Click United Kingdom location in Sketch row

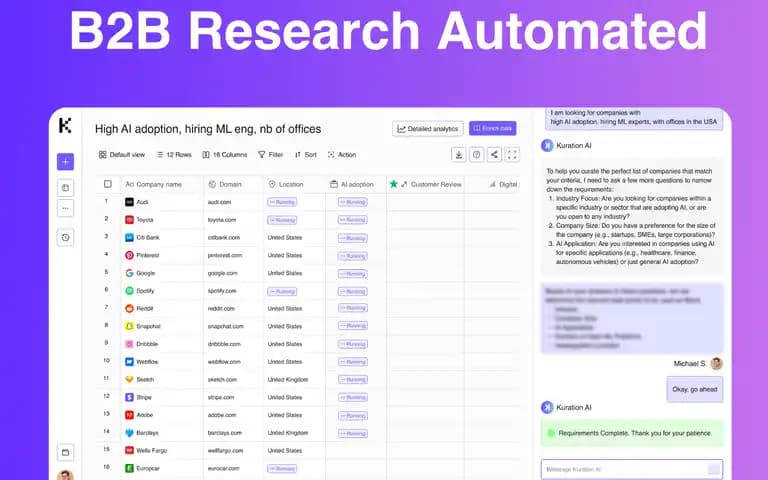pos(288,380)
